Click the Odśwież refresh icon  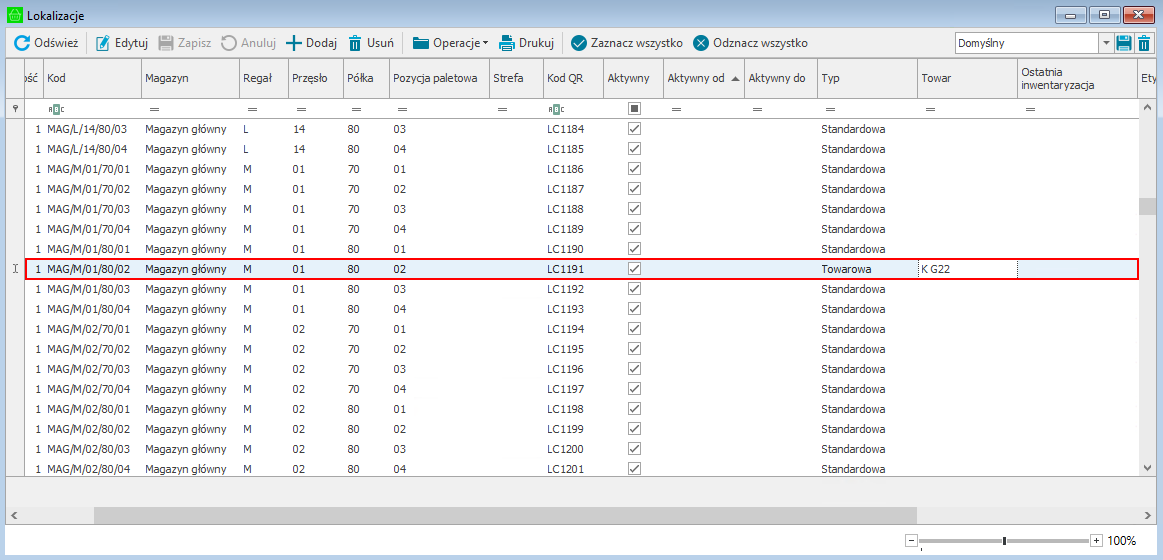tap(22, 43)
